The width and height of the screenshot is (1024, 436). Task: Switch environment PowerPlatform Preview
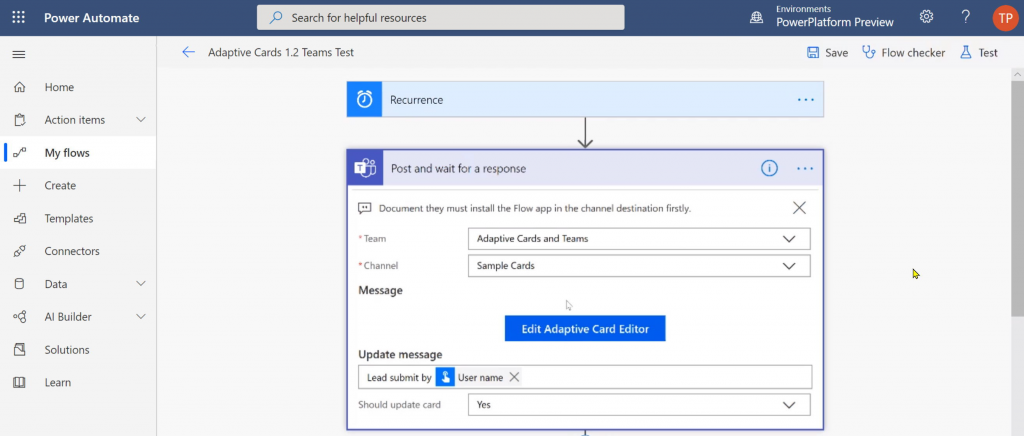(x=835, y=22)
